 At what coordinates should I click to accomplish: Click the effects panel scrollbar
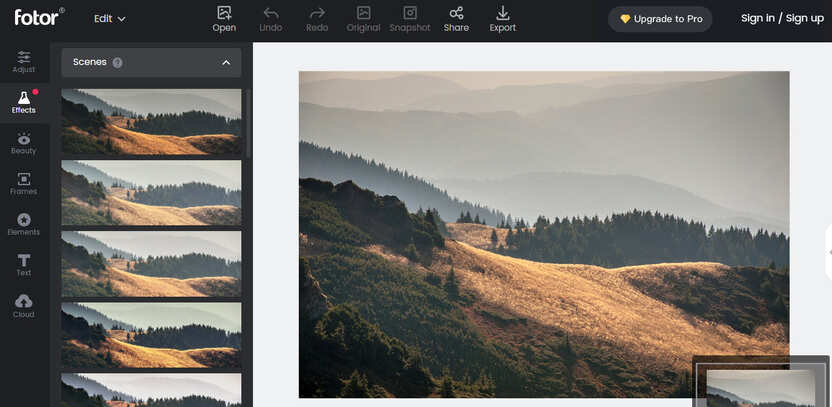point(248,123)
